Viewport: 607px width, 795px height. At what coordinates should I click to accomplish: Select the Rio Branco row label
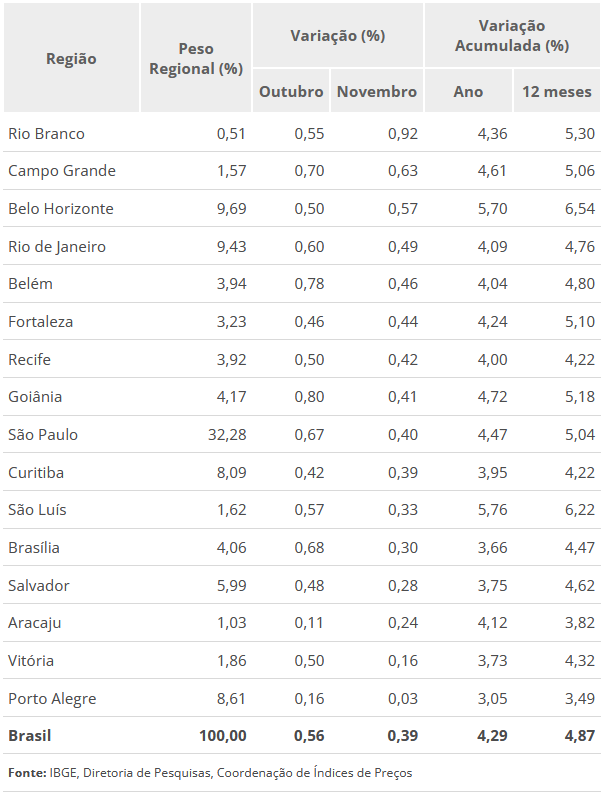(x=46, y=133)
